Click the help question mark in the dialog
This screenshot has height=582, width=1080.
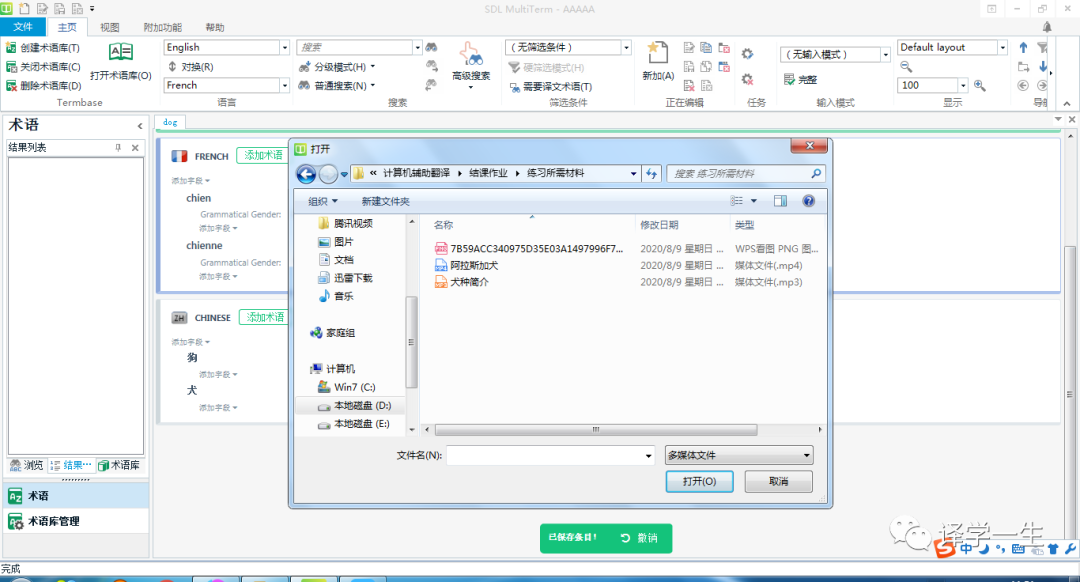click(x=809, y=200)
